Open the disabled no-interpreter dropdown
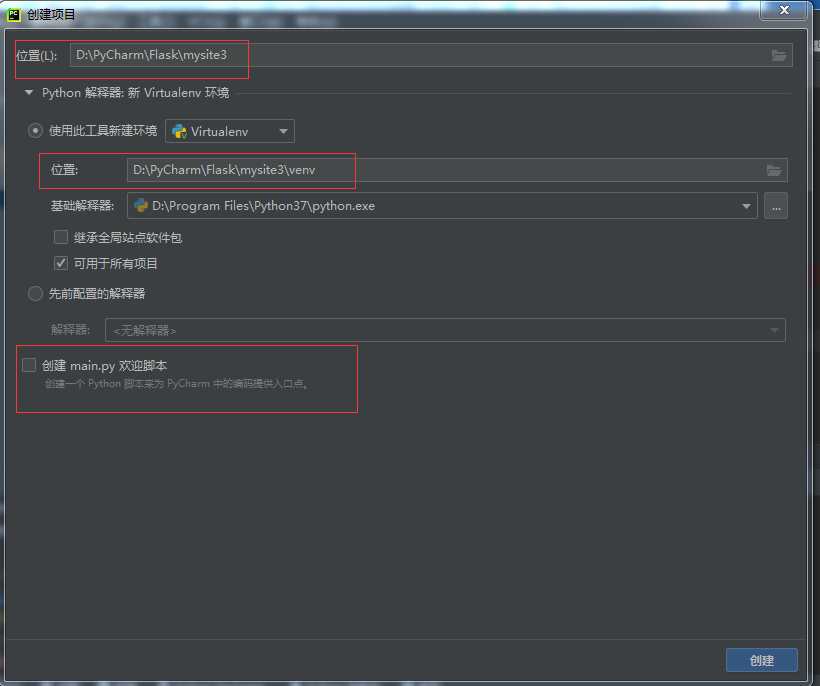This screenshot has height=686, width=820. point(445,330)
